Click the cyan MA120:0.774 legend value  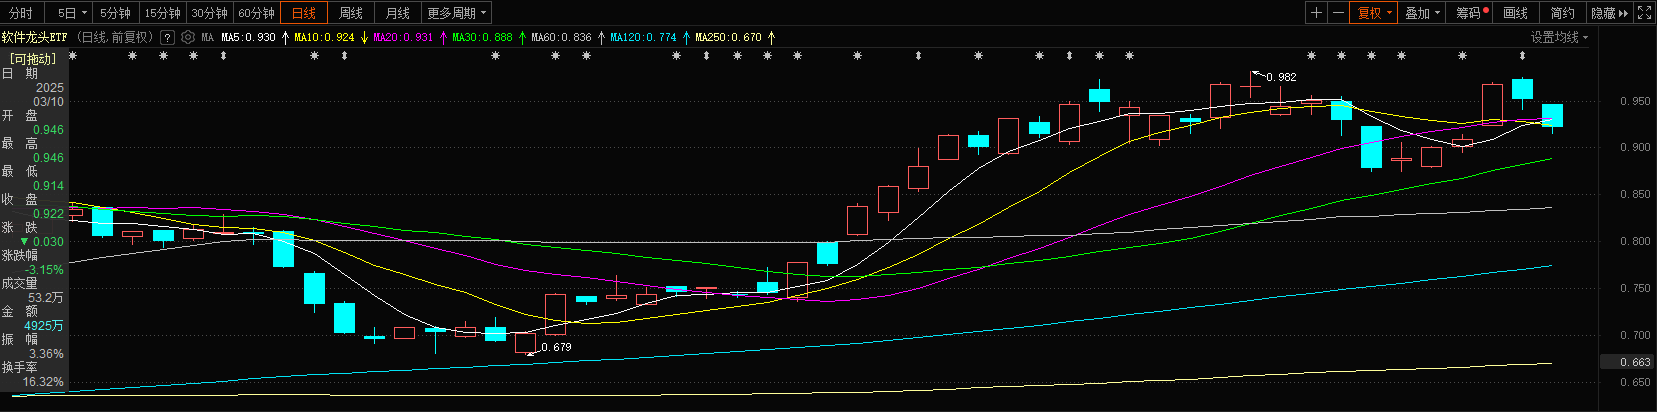[x=643, y=38]
